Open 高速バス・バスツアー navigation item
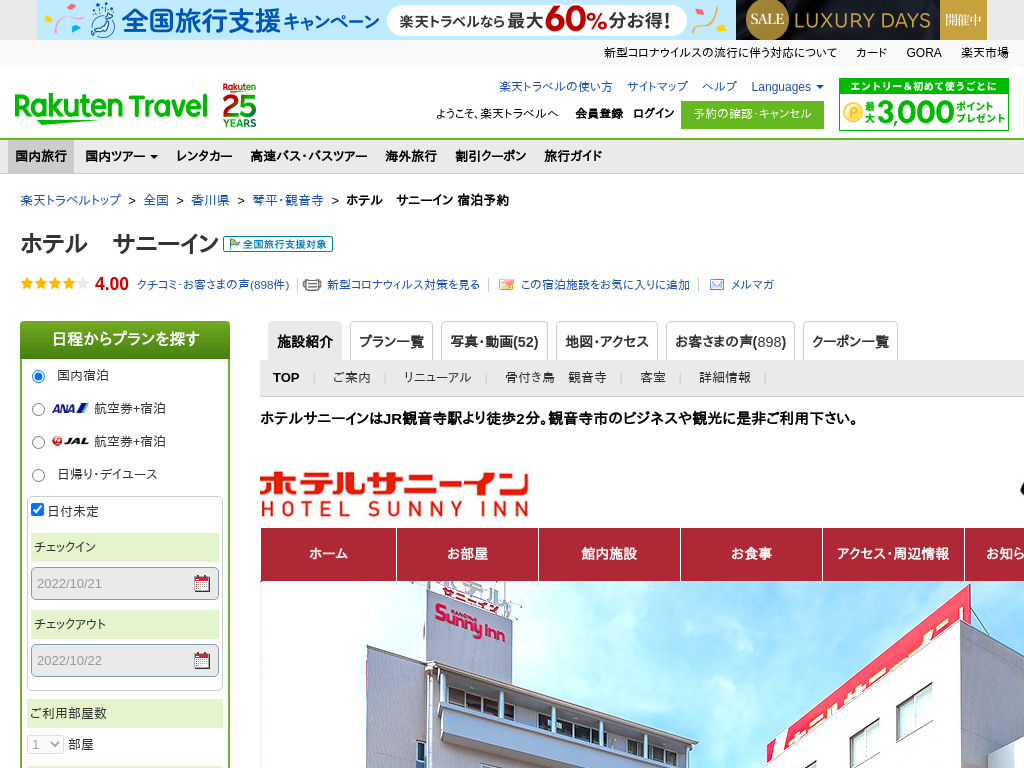The image size is (1024, 768). click(x=309, y=156)
